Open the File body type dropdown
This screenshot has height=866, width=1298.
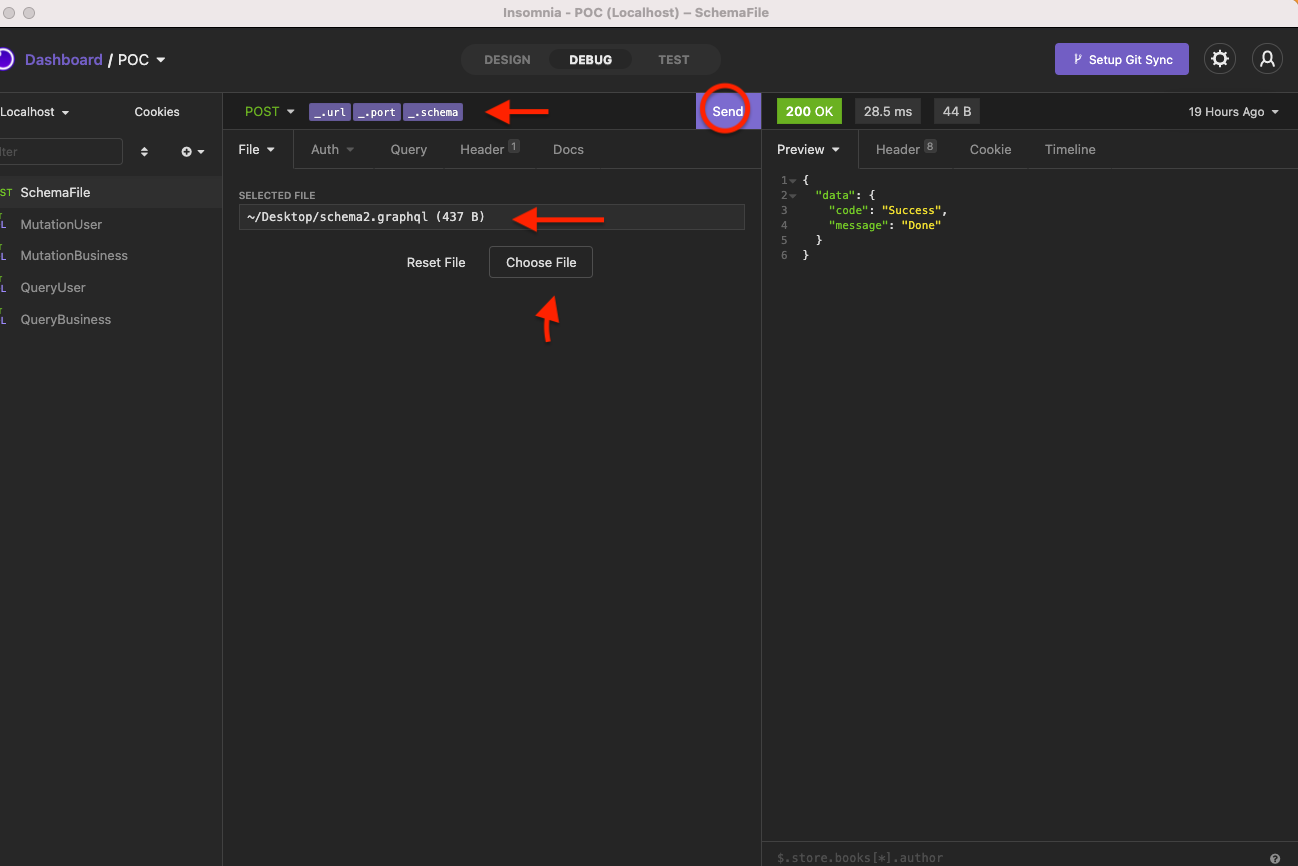(257, 149)
